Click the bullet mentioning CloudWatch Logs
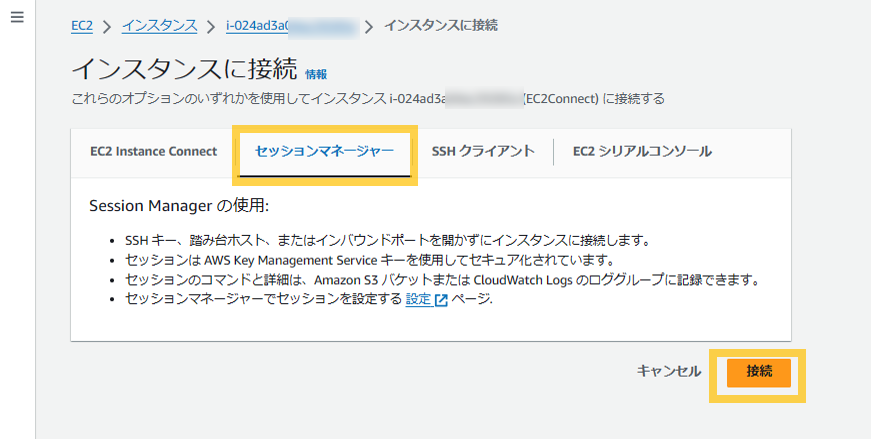 click(442, 280)
